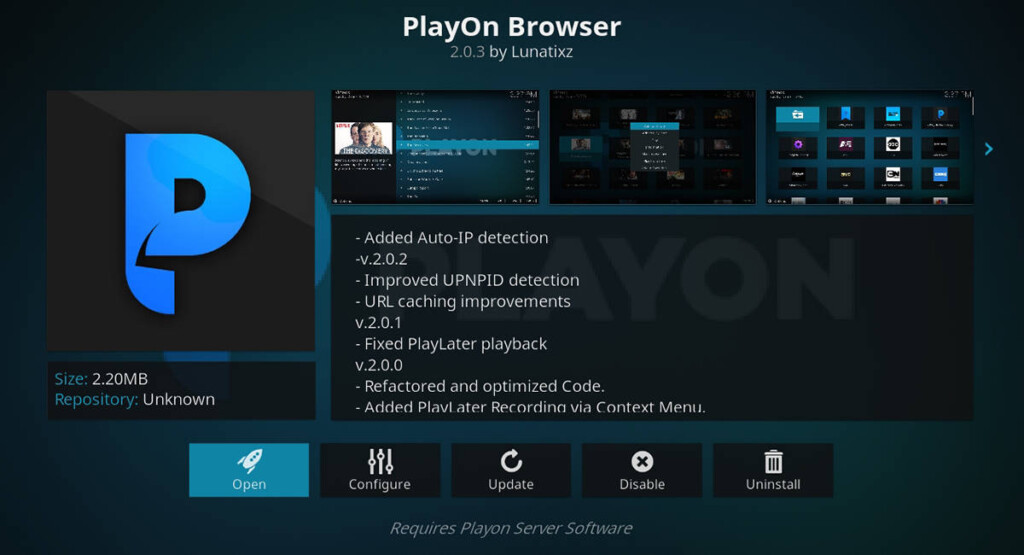The width and height of the screenshot is (1024, 555).
Task: Click the Configure button
Action: click(x=379, y=470)
